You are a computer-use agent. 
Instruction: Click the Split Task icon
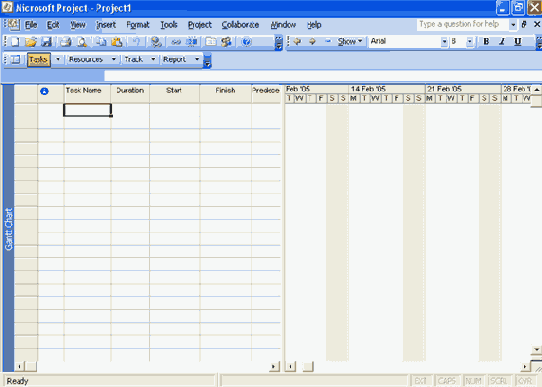pos(191,42)
